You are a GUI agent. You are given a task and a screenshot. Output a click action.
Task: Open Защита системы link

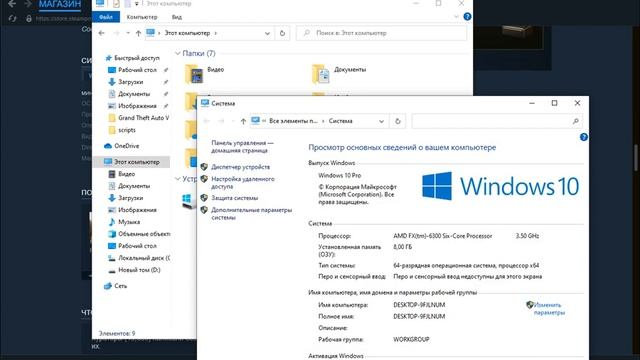(235, 198)
